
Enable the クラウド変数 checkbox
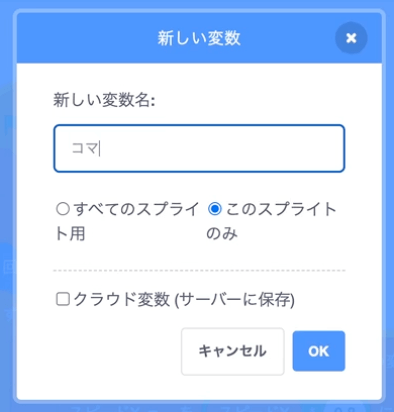[63, 299]
